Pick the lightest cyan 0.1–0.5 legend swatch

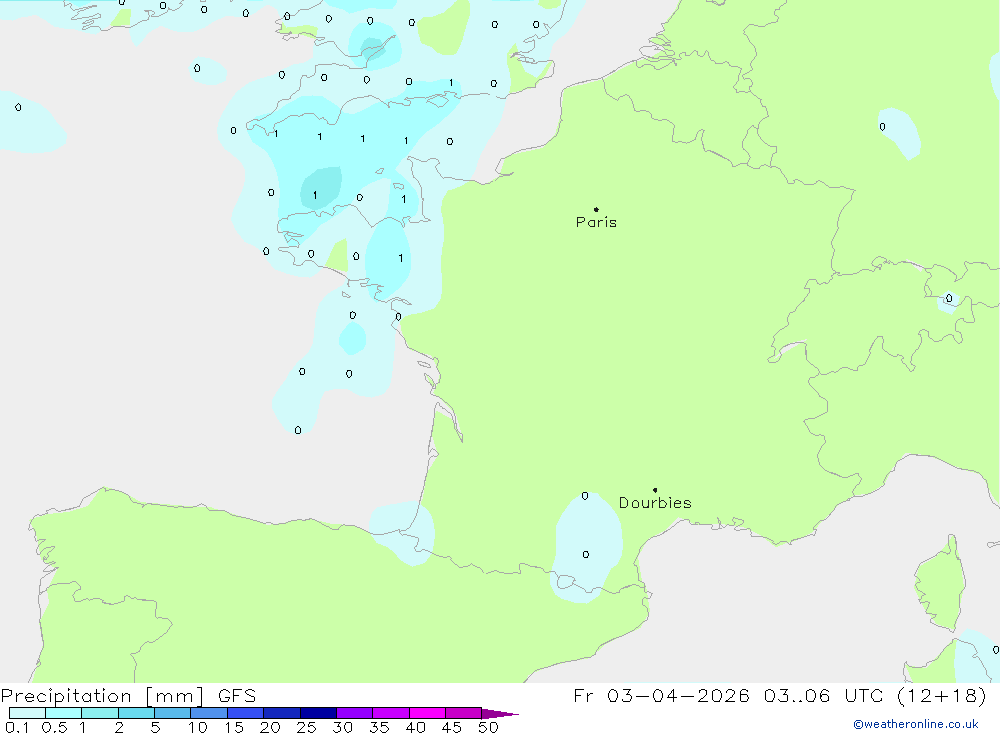click(x=27, y=713)
